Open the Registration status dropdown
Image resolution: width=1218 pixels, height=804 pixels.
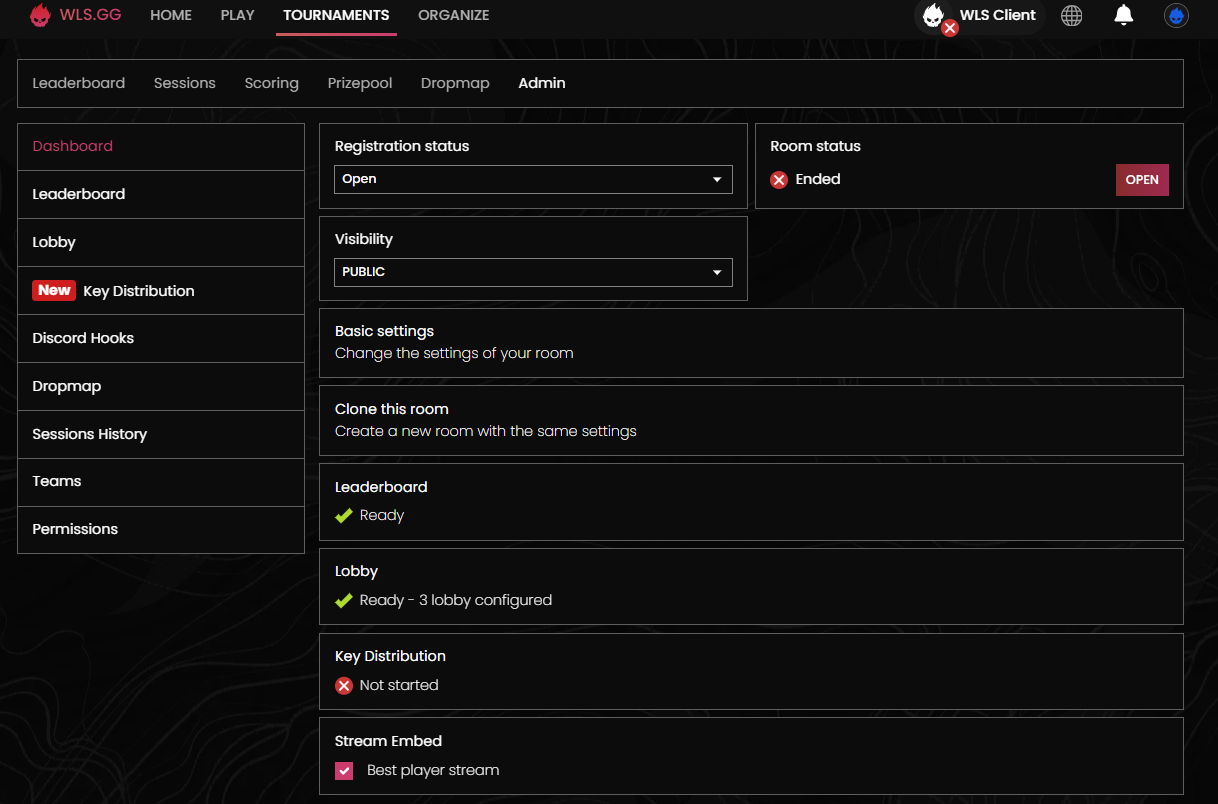tap(533, 179)
